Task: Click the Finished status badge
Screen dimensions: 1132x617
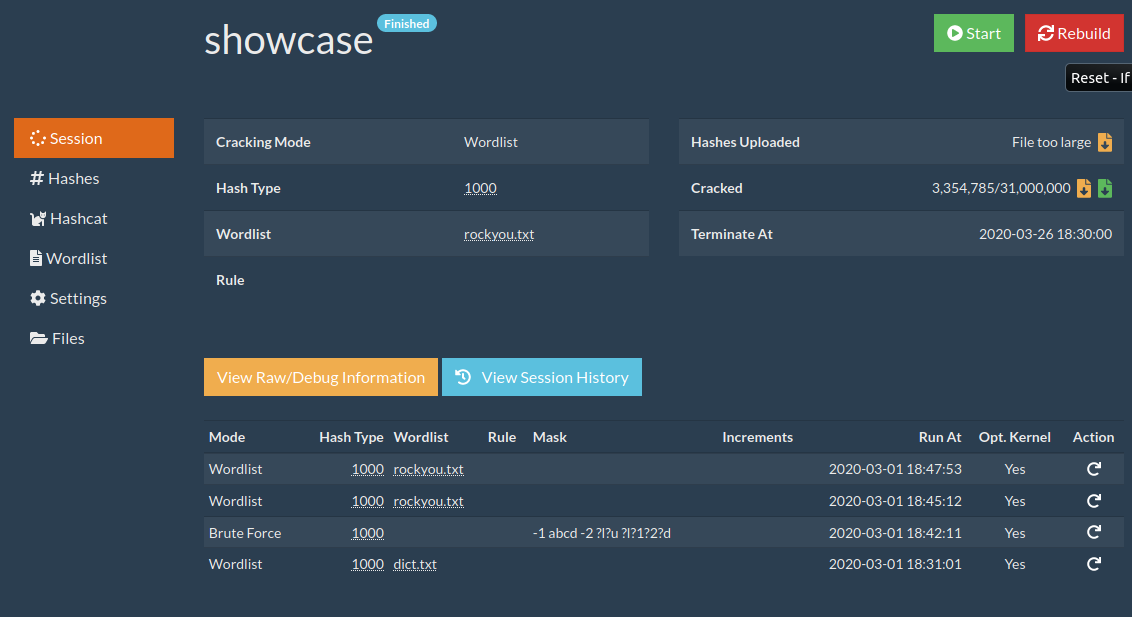Action: coord(406,22)
